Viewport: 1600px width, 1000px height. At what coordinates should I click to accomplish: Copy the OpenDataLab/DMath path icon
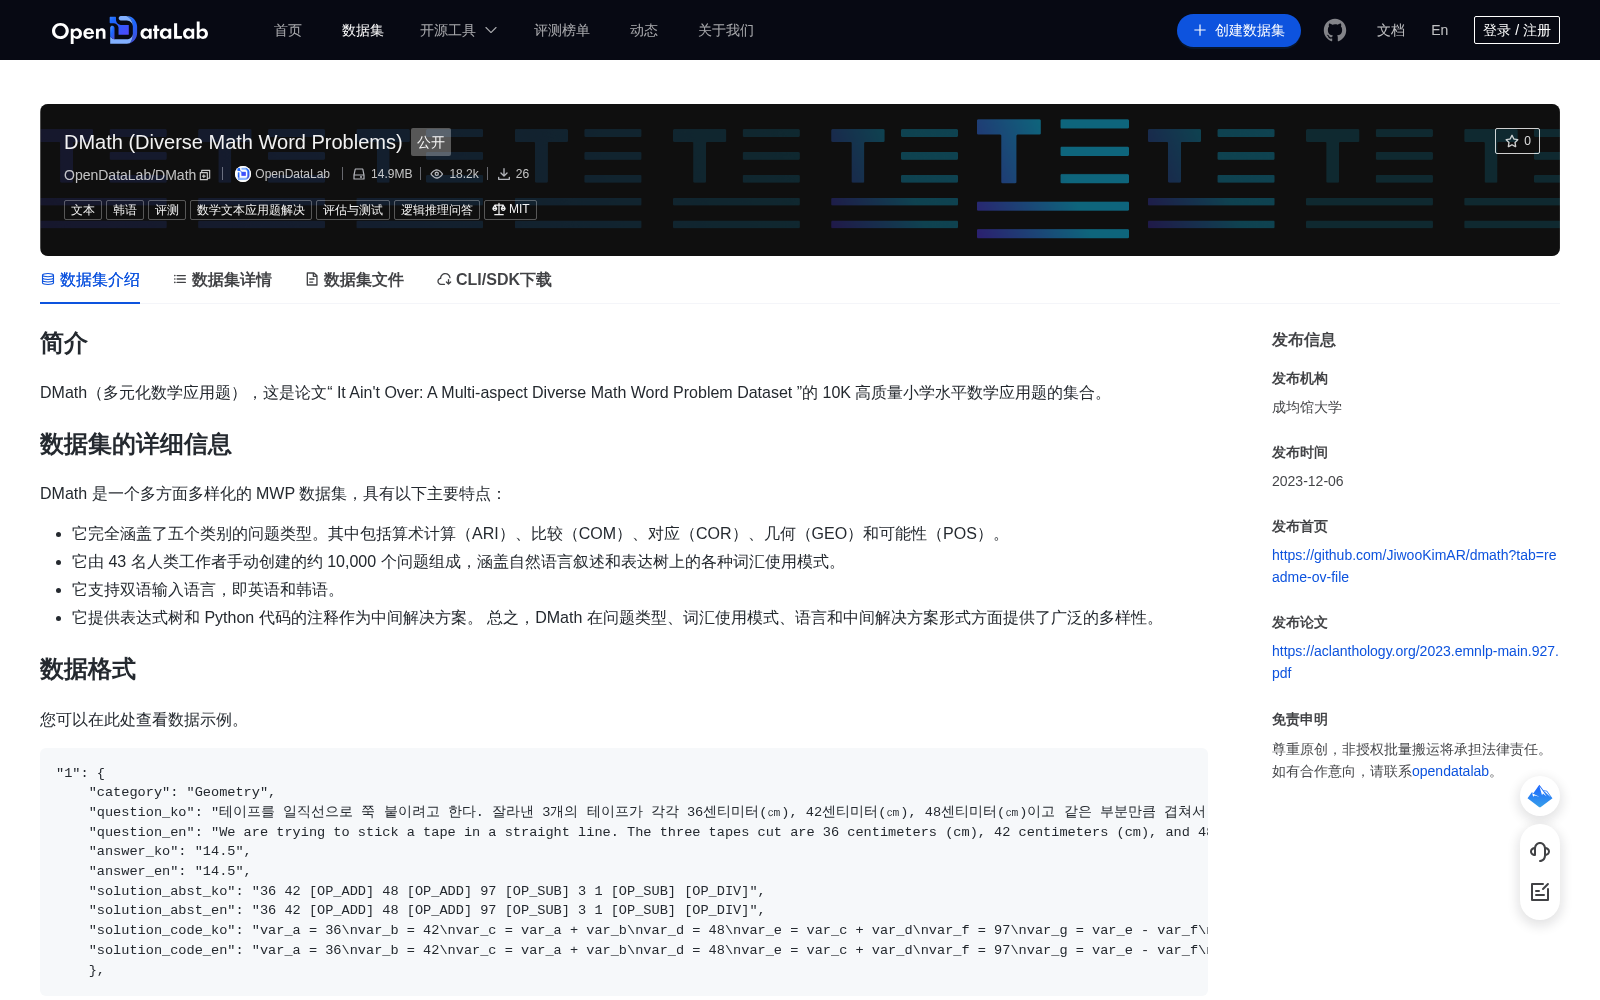click(205, 175)
